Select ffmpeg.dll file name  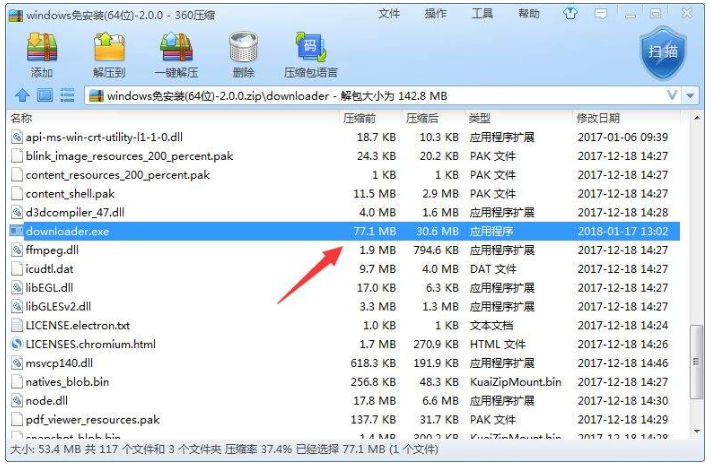point(52,250)
